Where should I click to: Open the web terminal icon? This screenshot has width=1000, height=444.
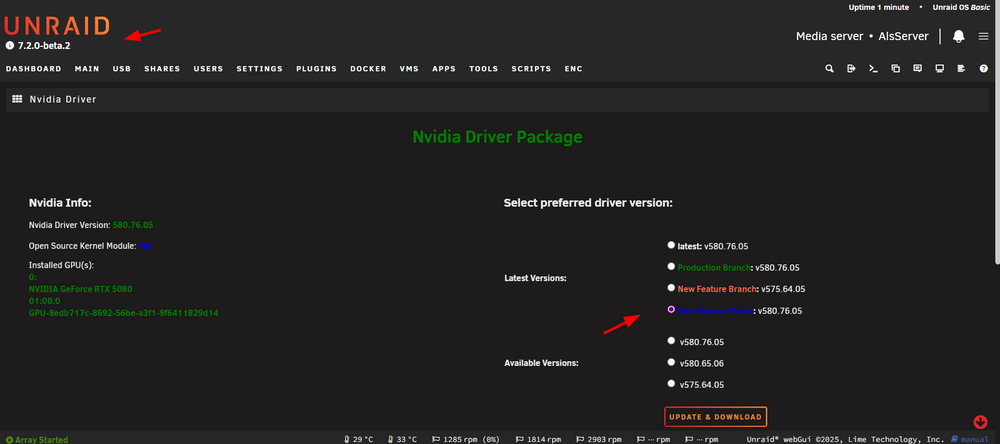[873, 69]
